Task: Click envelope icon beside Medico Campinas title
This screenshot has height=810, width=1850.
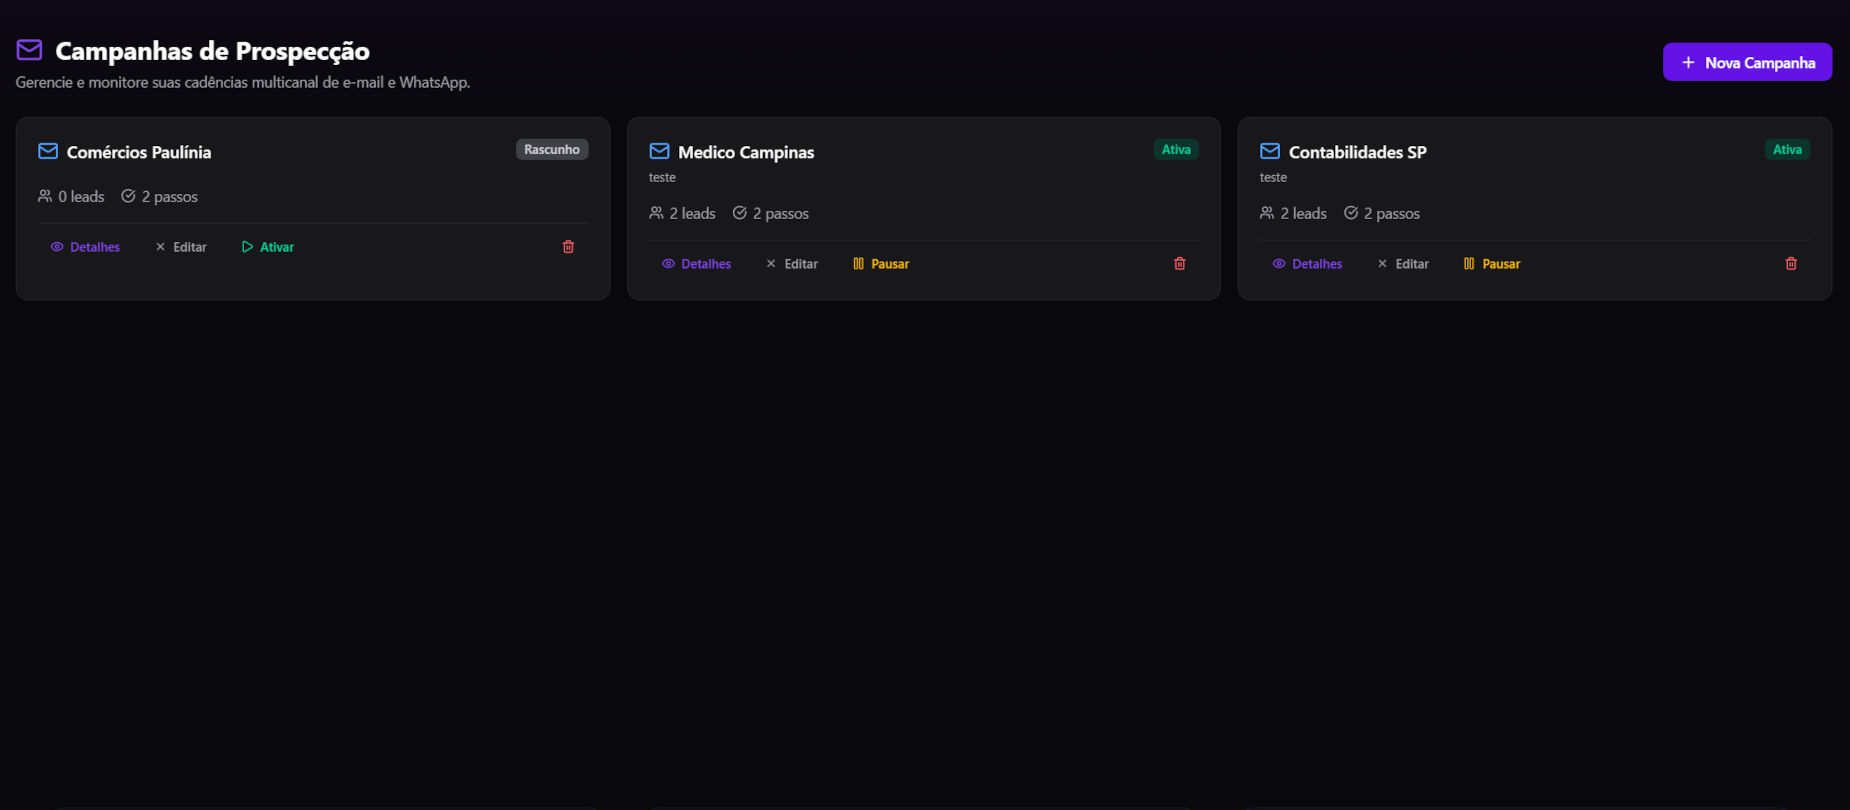Action: (659, 152)
